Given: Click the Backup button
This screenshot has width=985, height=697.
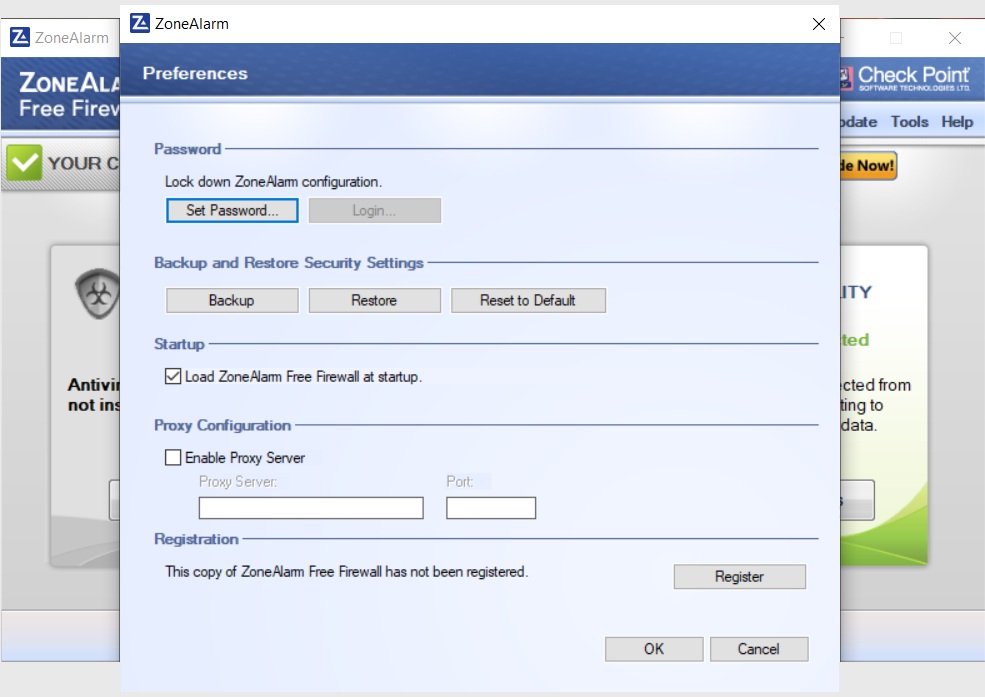Looking at the screenshot, I should (x=232, y=300).
